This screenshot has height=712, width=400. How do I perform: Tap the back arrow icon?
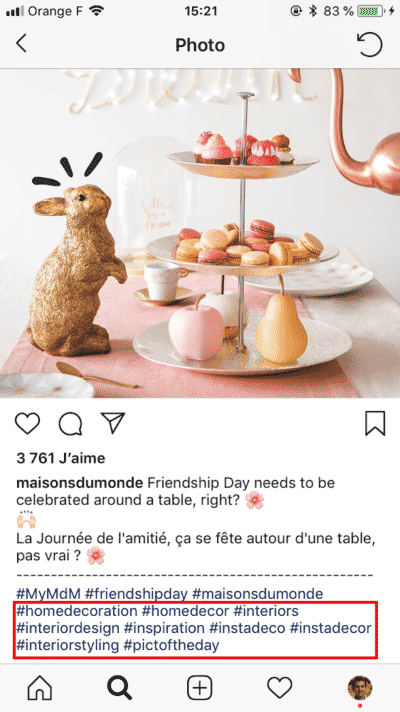tap(21, 44)
